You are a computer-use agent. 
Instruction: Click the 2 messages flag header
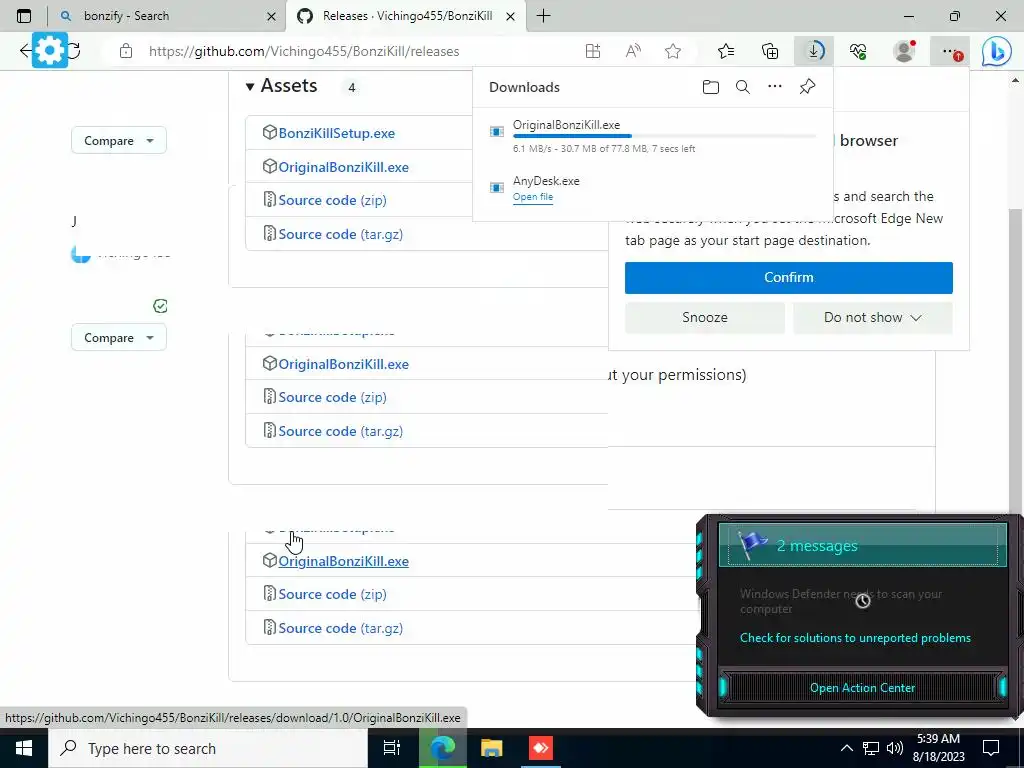tap(862, 545)
